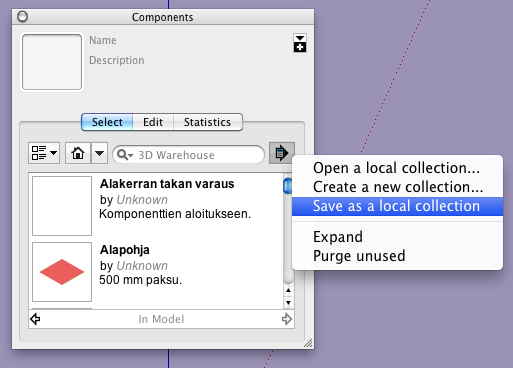Click the 500 mm paksu. description
This screenshot has height=368, width=513.
click(x=141, y=280)
